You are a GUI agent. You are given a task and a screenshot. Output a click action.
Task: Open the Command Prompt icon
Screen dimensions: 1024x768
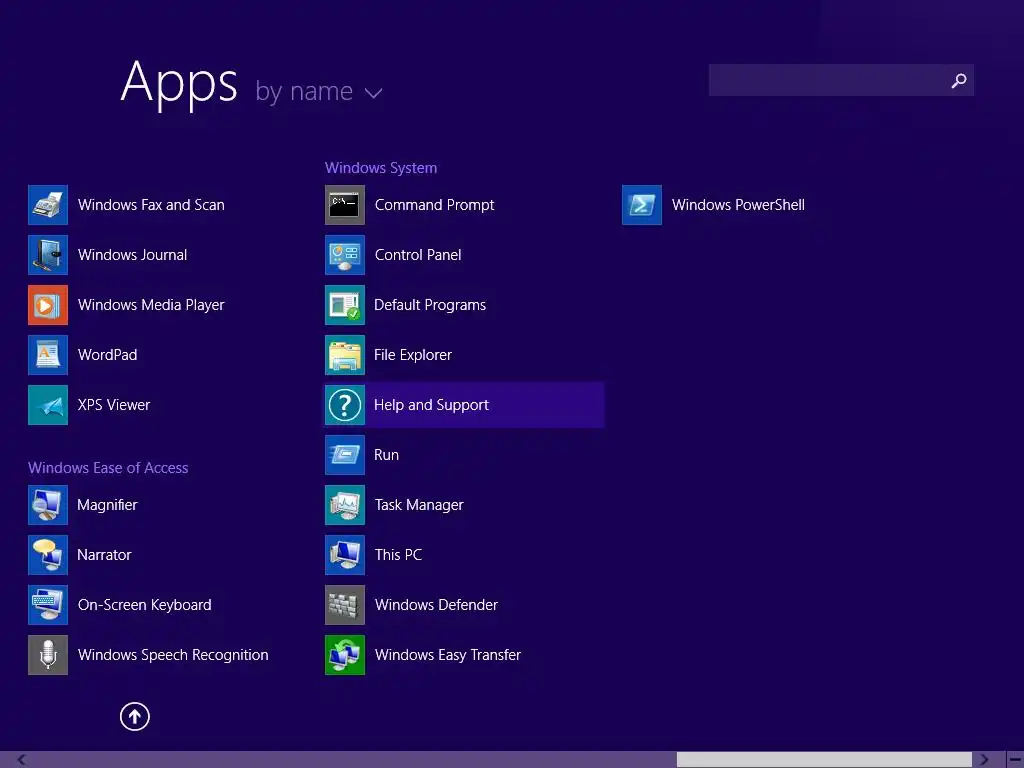345,205
